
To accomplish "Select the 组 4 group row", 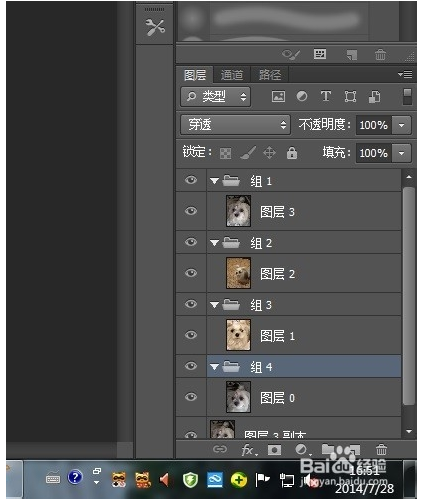I will (304, 367).
